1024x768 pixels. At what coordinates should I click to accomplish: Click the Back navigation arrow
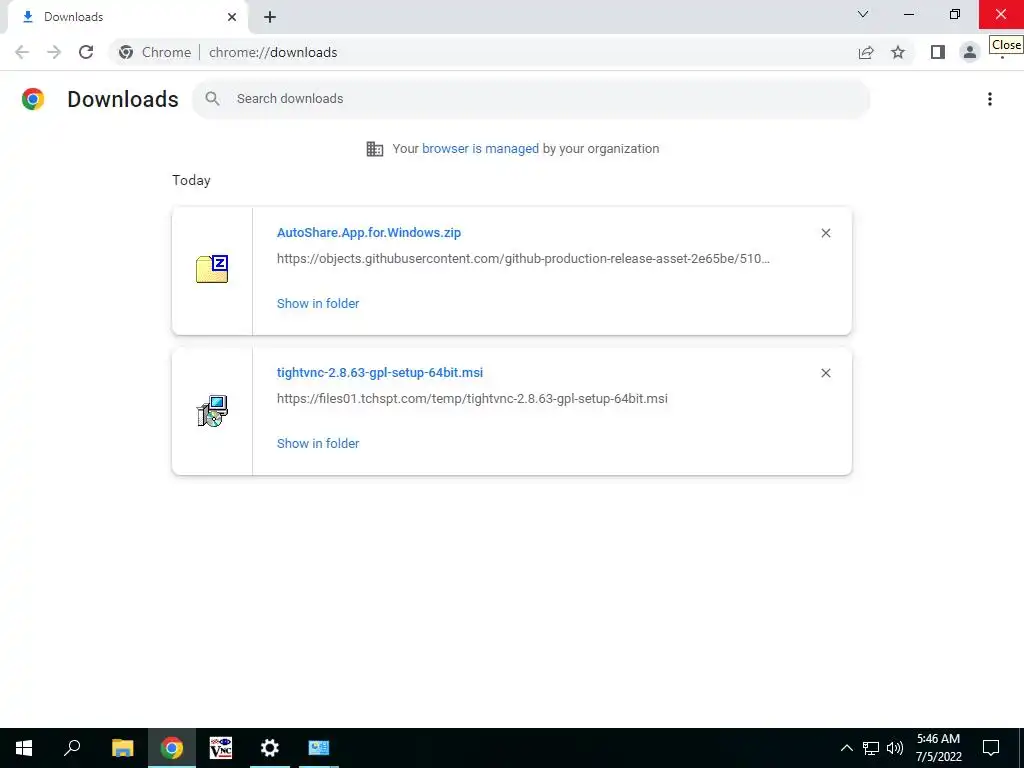tap(22, 52)
